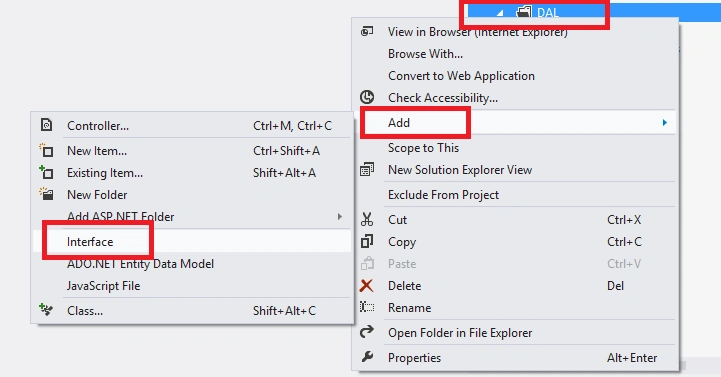The height and width of the screenshot is (377, 721).
Task: Collapse the DAL folder tree arrow
Action: pyautogui.click(x=500, y=13)
